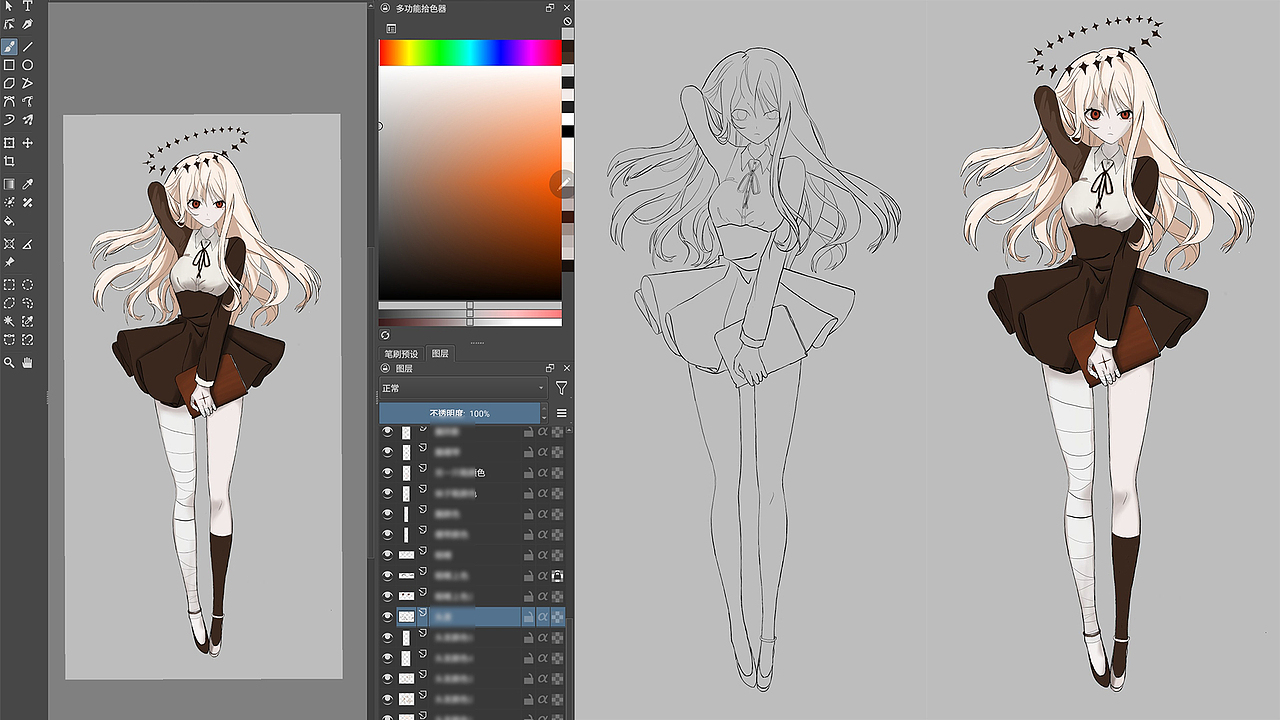Select the Smart Patch tool
The width and height of the screenshot is (1280, 720).
click(x=28, y=202)
